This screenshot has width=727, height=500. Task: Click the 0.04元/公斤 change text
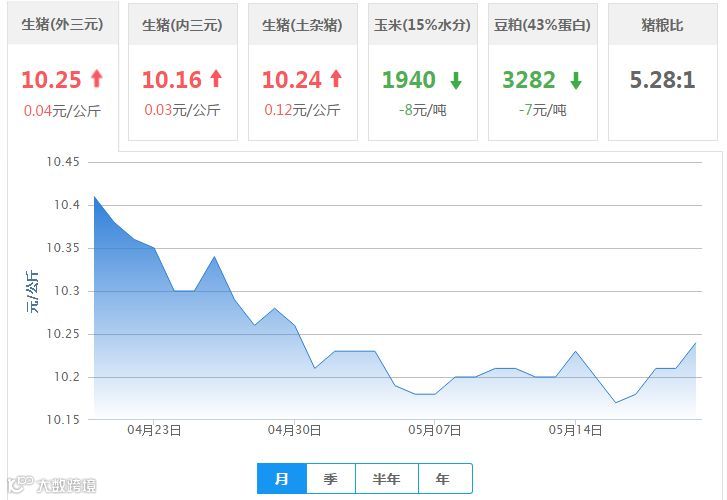tap(62, 111)
